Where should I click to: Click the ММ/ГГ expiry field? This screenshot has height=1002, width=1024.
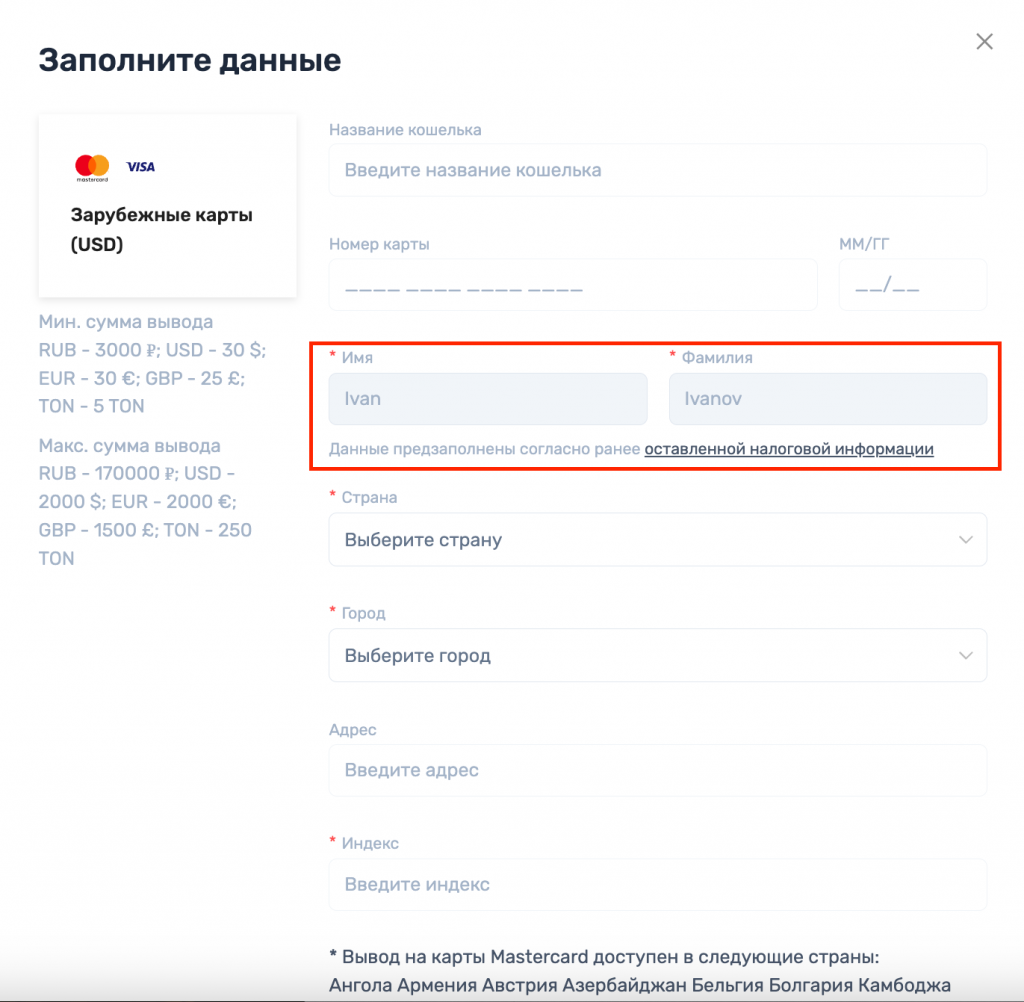912,285
